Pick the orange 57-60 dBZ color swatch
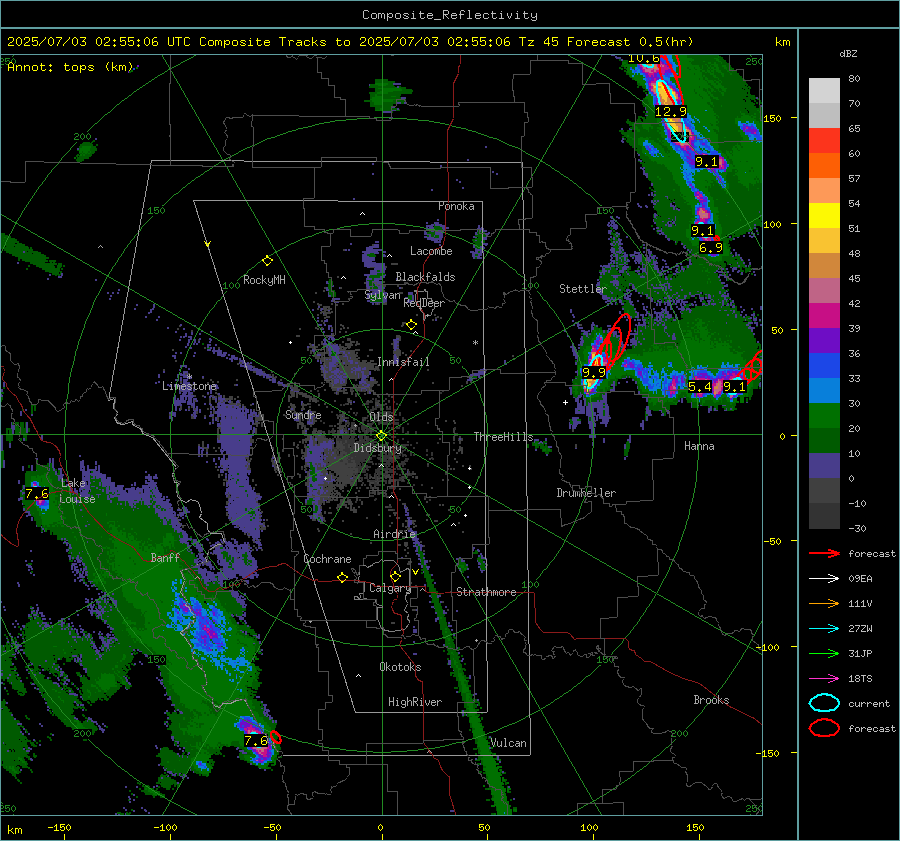900x841 pixels. point(824,166)
